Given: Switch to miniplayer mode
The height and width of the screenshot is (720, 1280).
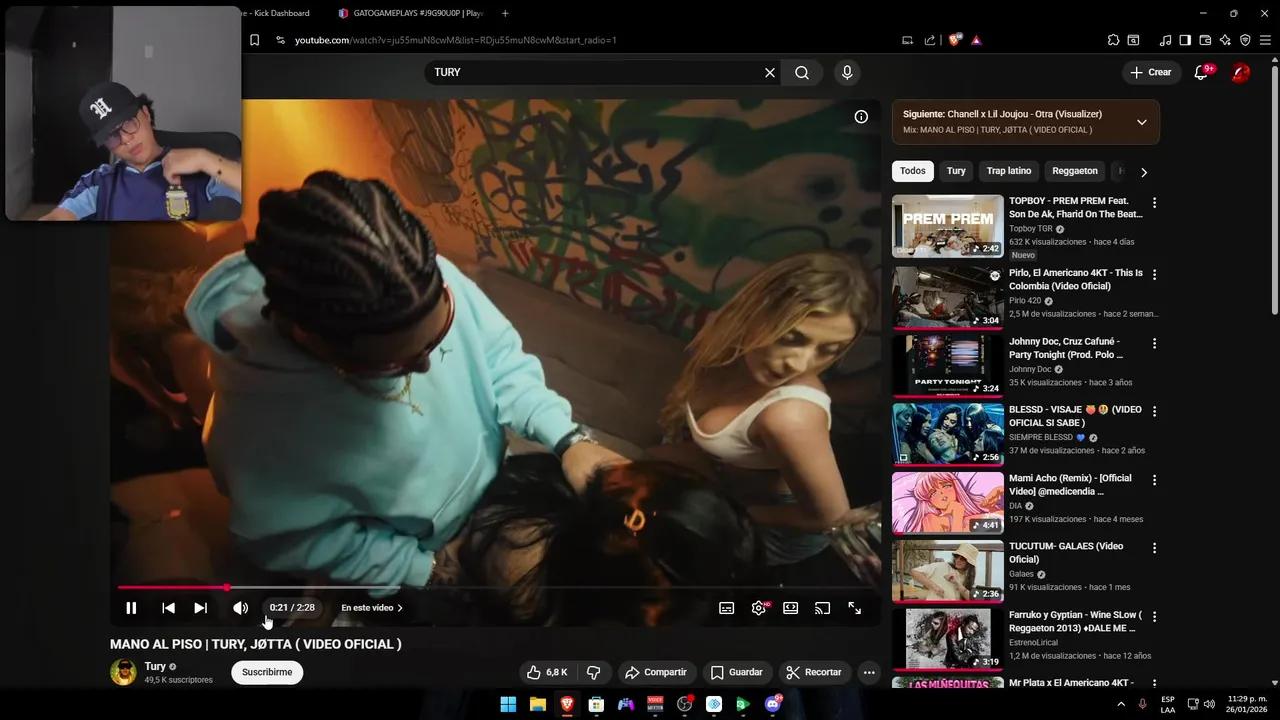Looking at the screenshot, I should point(790,607).
